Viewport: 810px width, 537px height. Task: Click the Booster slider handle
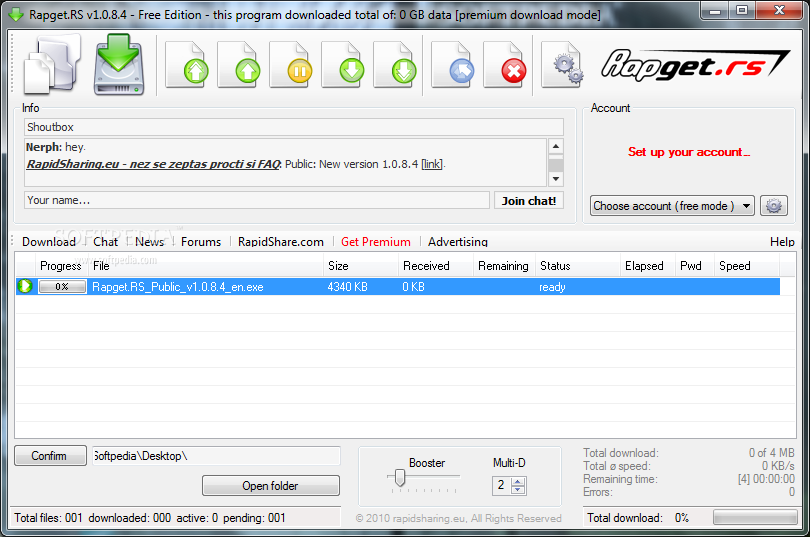[399, 478]
